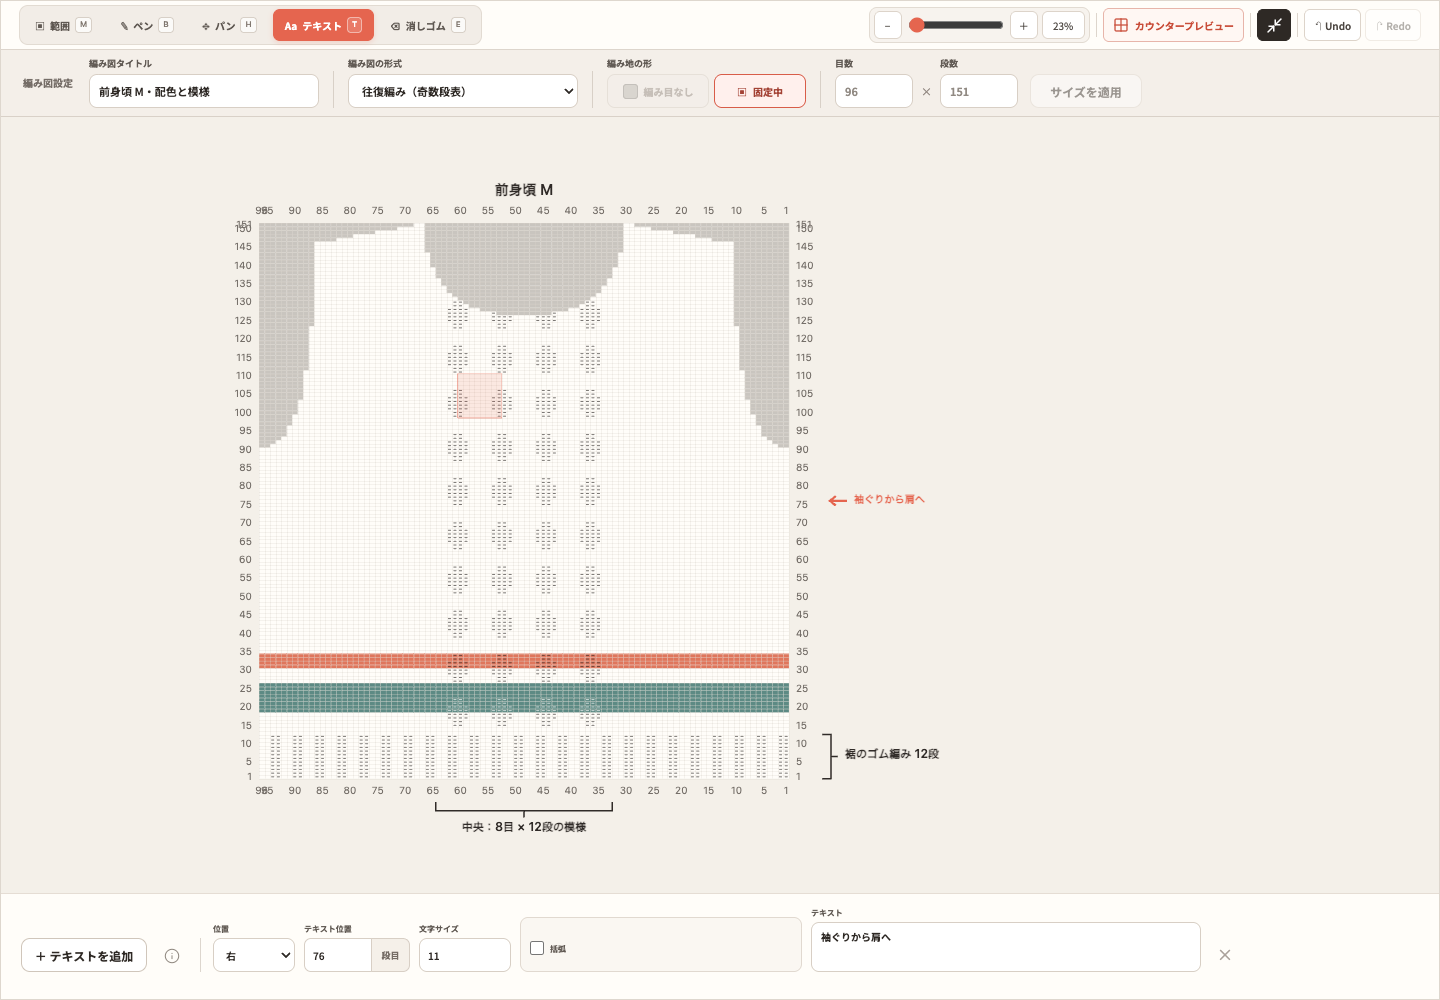The height and width of the screenshot is (1000, 1440).
Task: Edit the テキスト位置 value 76
Action: coord(338,955)
